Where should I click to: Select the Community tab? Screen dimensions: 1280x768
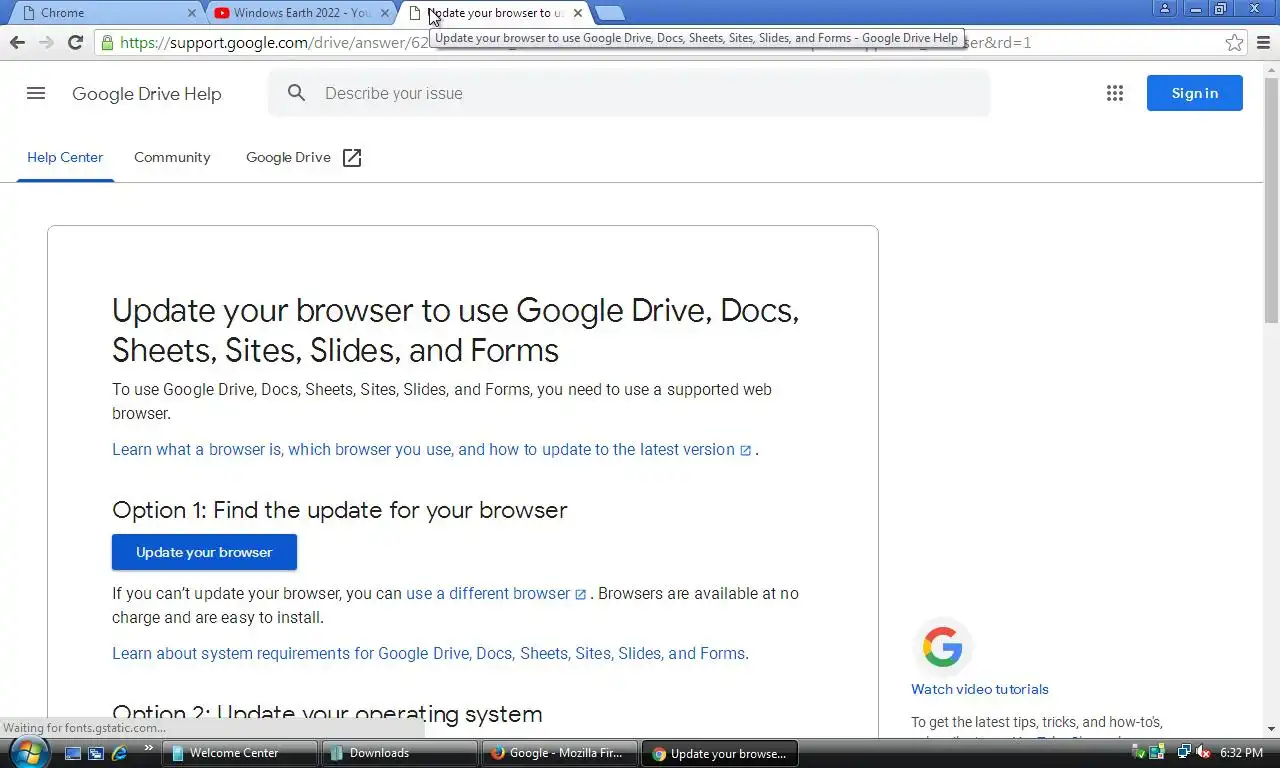(172, 157)
